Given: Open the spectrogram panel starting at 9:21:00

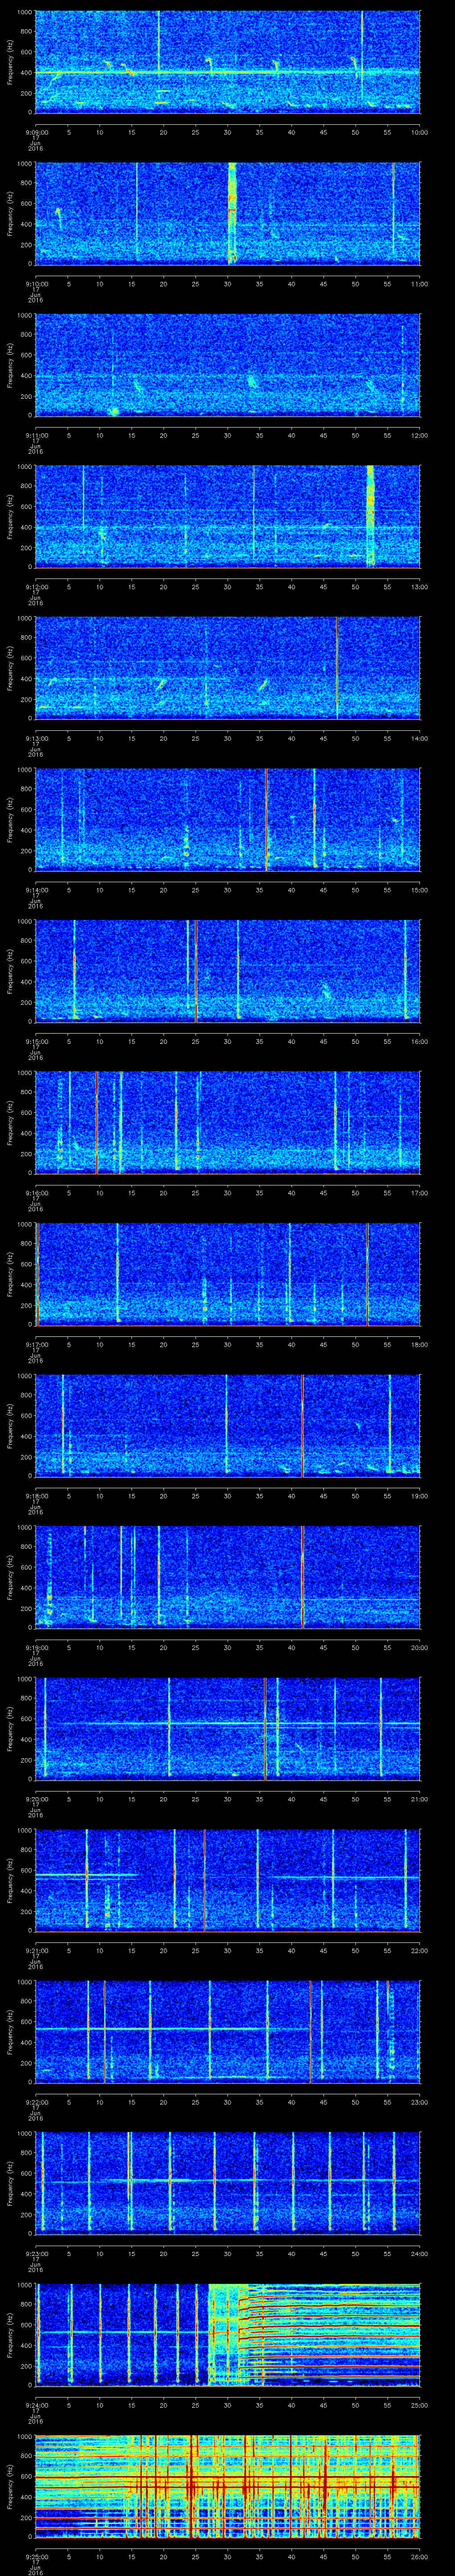Looking at the screenshot, I should [x=227, y=1880].
